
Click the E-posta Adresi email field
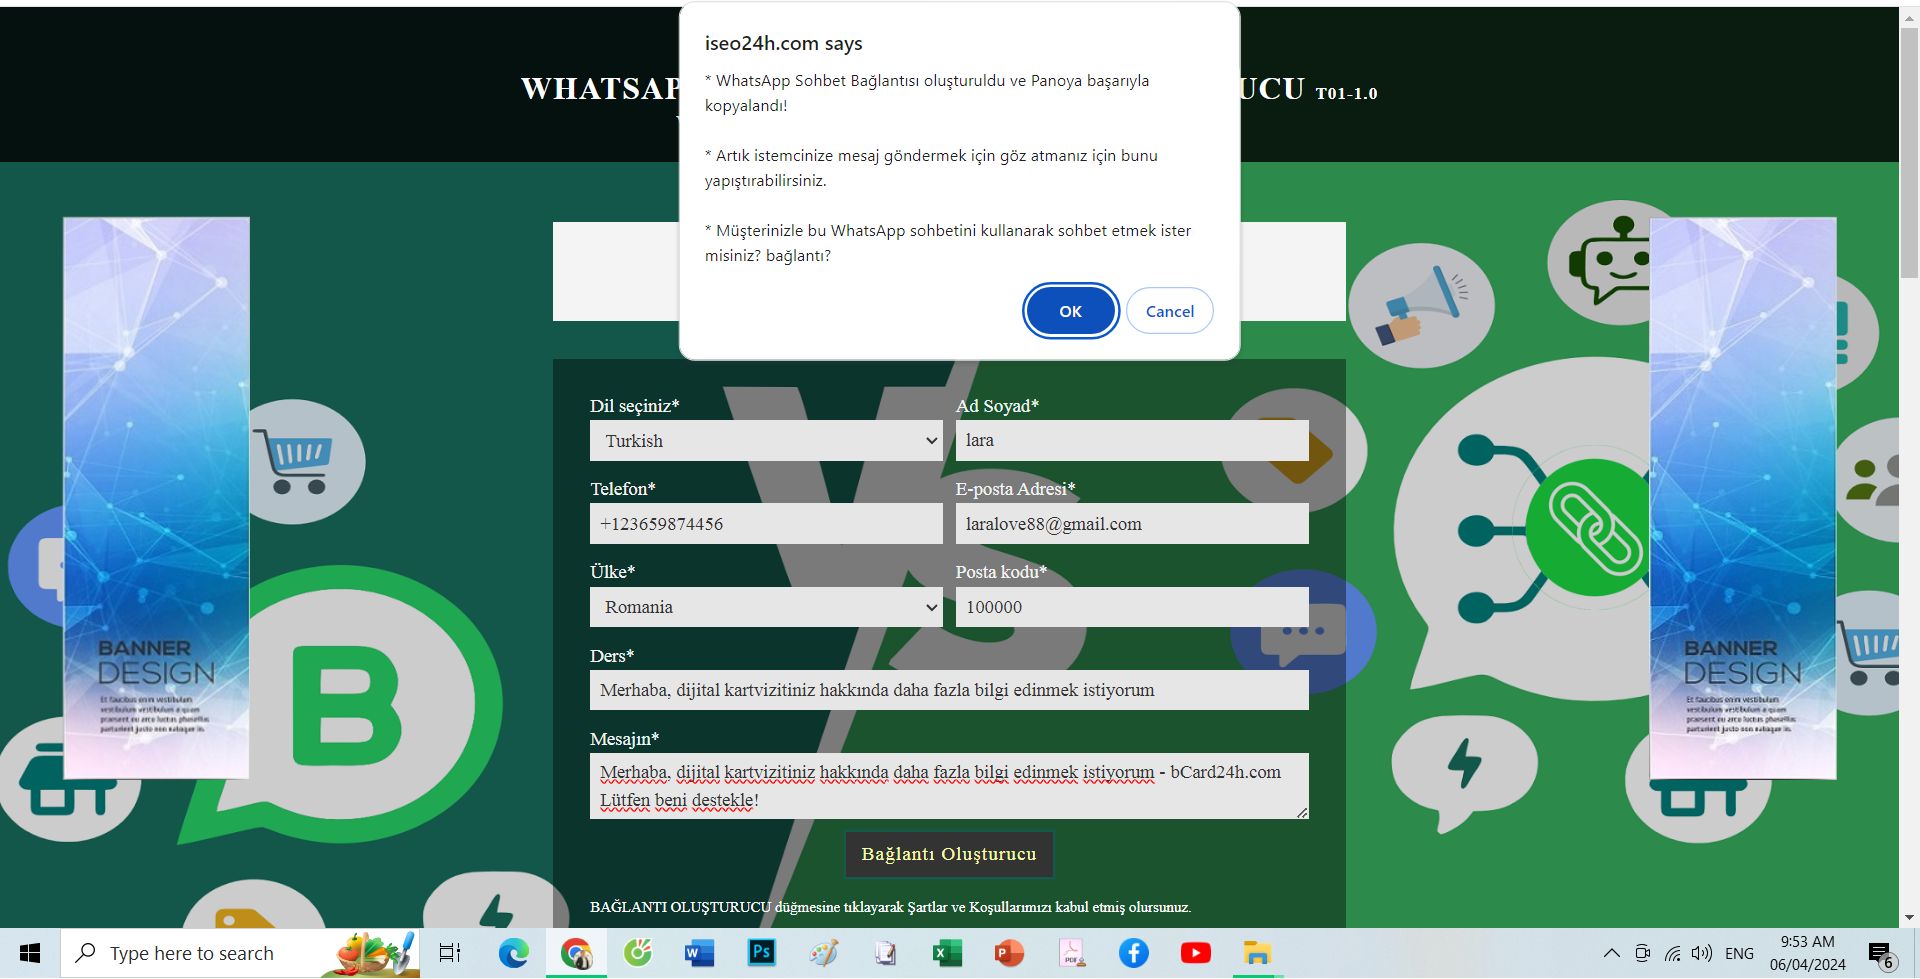1132,524
